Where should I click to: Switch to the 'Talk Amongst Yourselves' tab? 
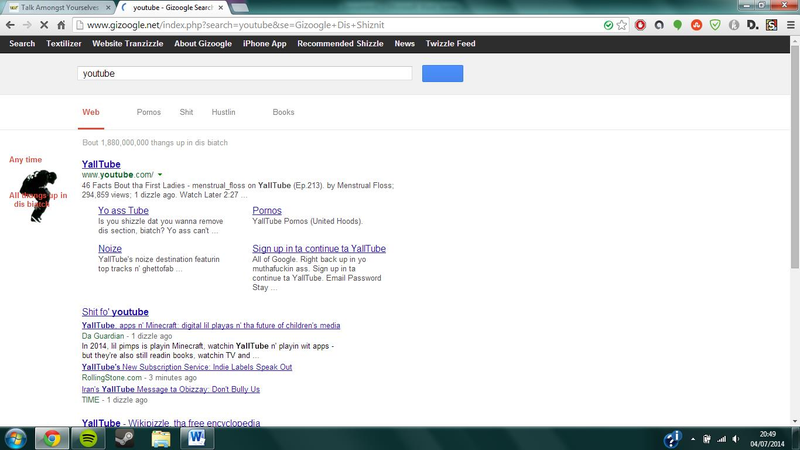60,8
